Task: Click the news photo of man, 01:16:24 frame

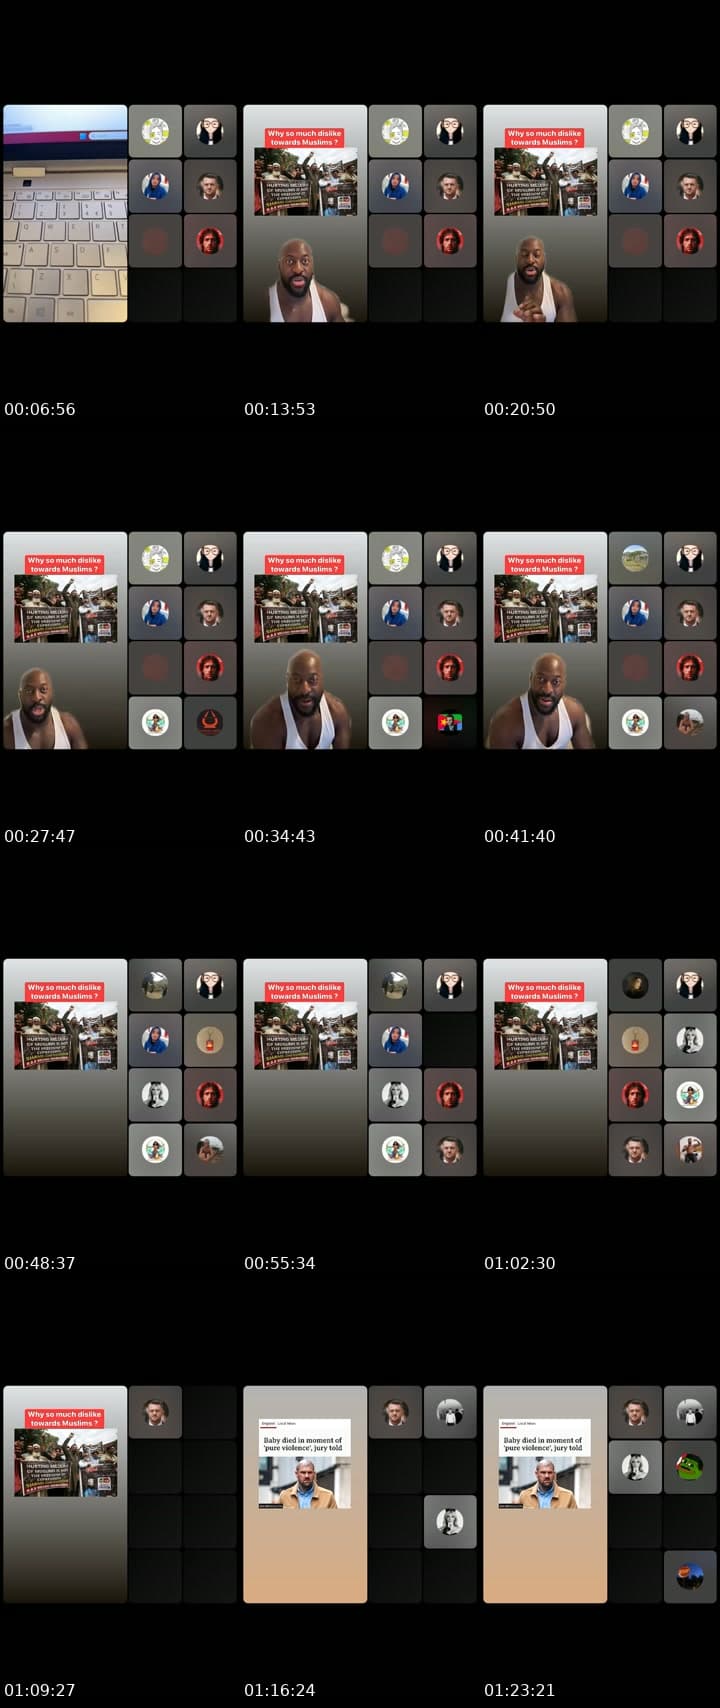Action: tap(305, 1482)
